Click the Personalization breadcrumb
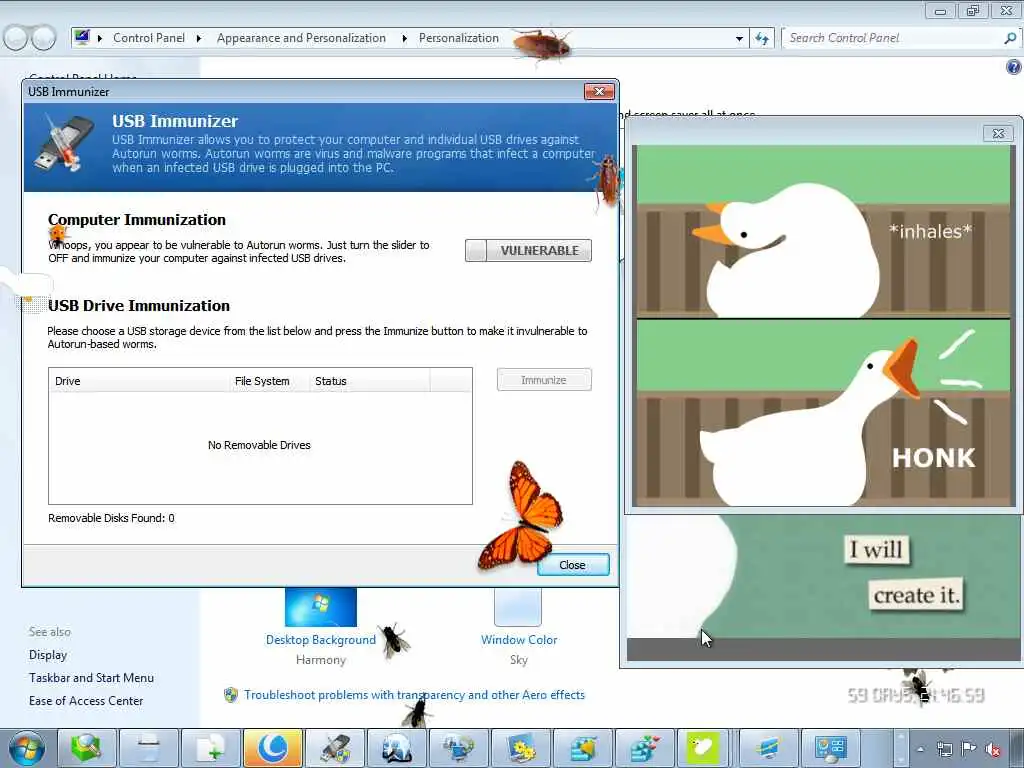1024x768 pixels. 458,38
